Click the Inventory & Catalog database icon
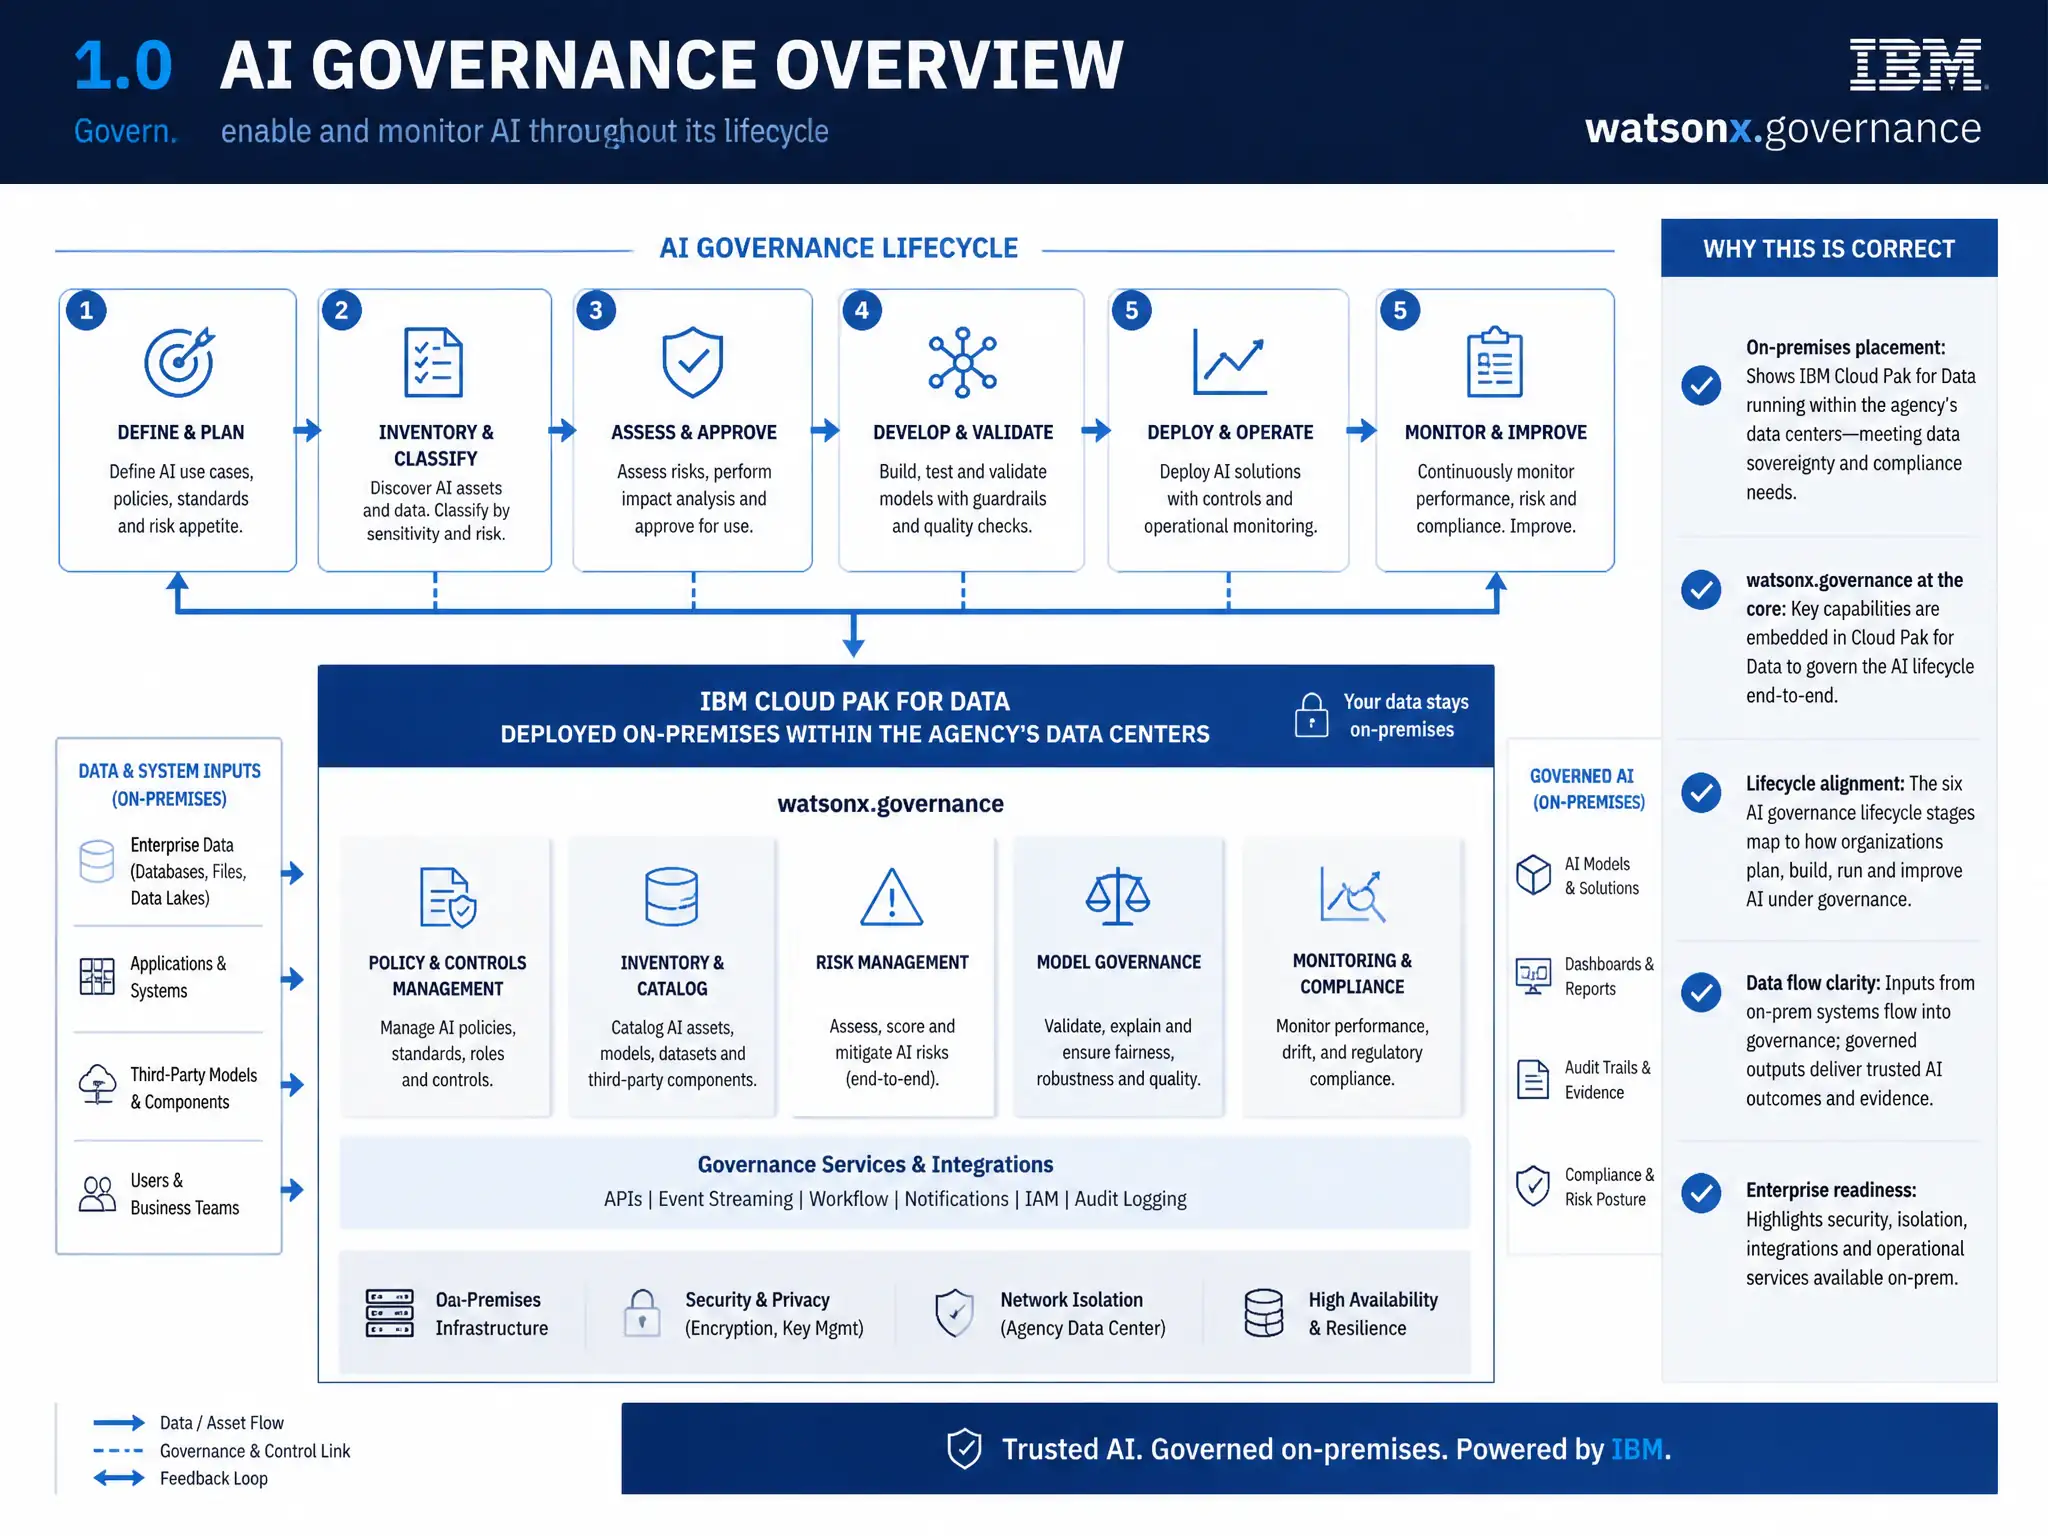 (671, 896)
